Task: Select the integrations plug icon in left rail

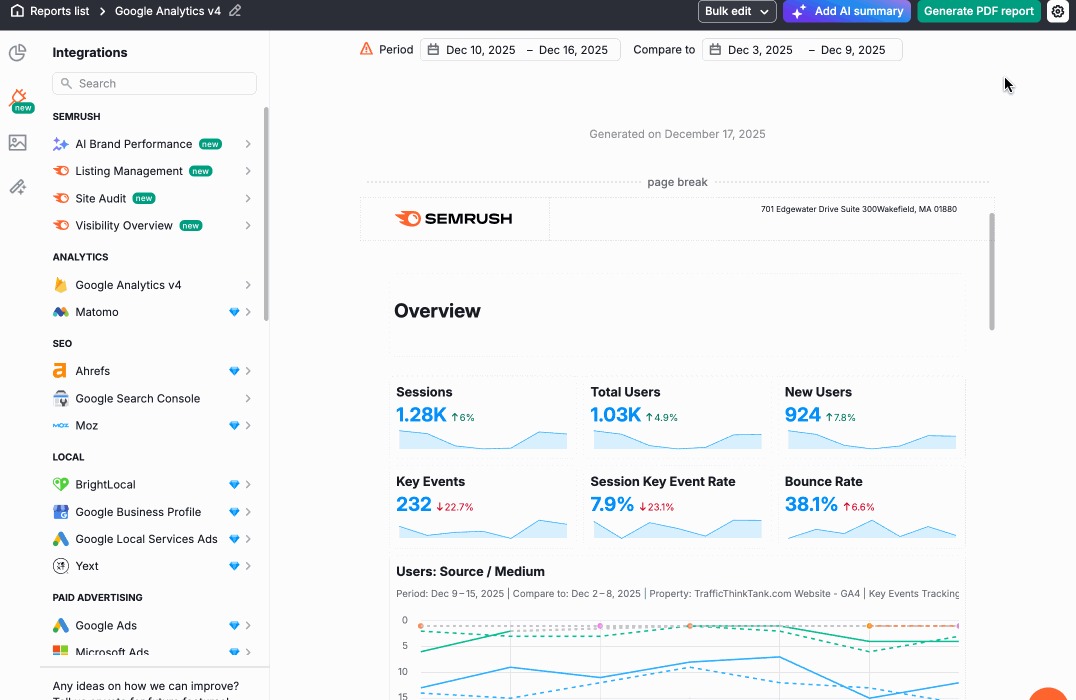Action: (18, 98)
